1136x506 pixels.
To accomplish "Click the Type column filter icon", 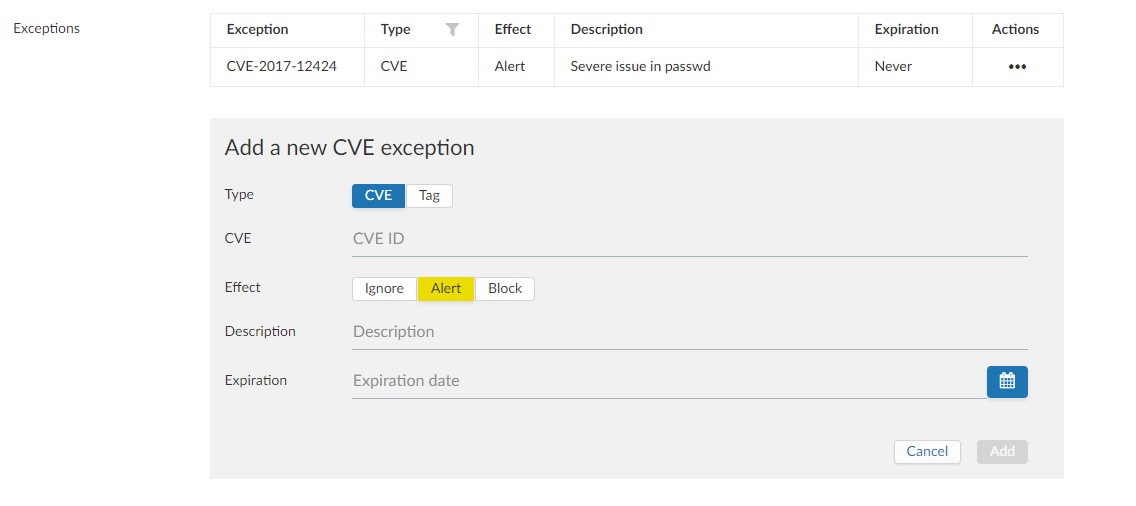I will click(x=452, y=30).
